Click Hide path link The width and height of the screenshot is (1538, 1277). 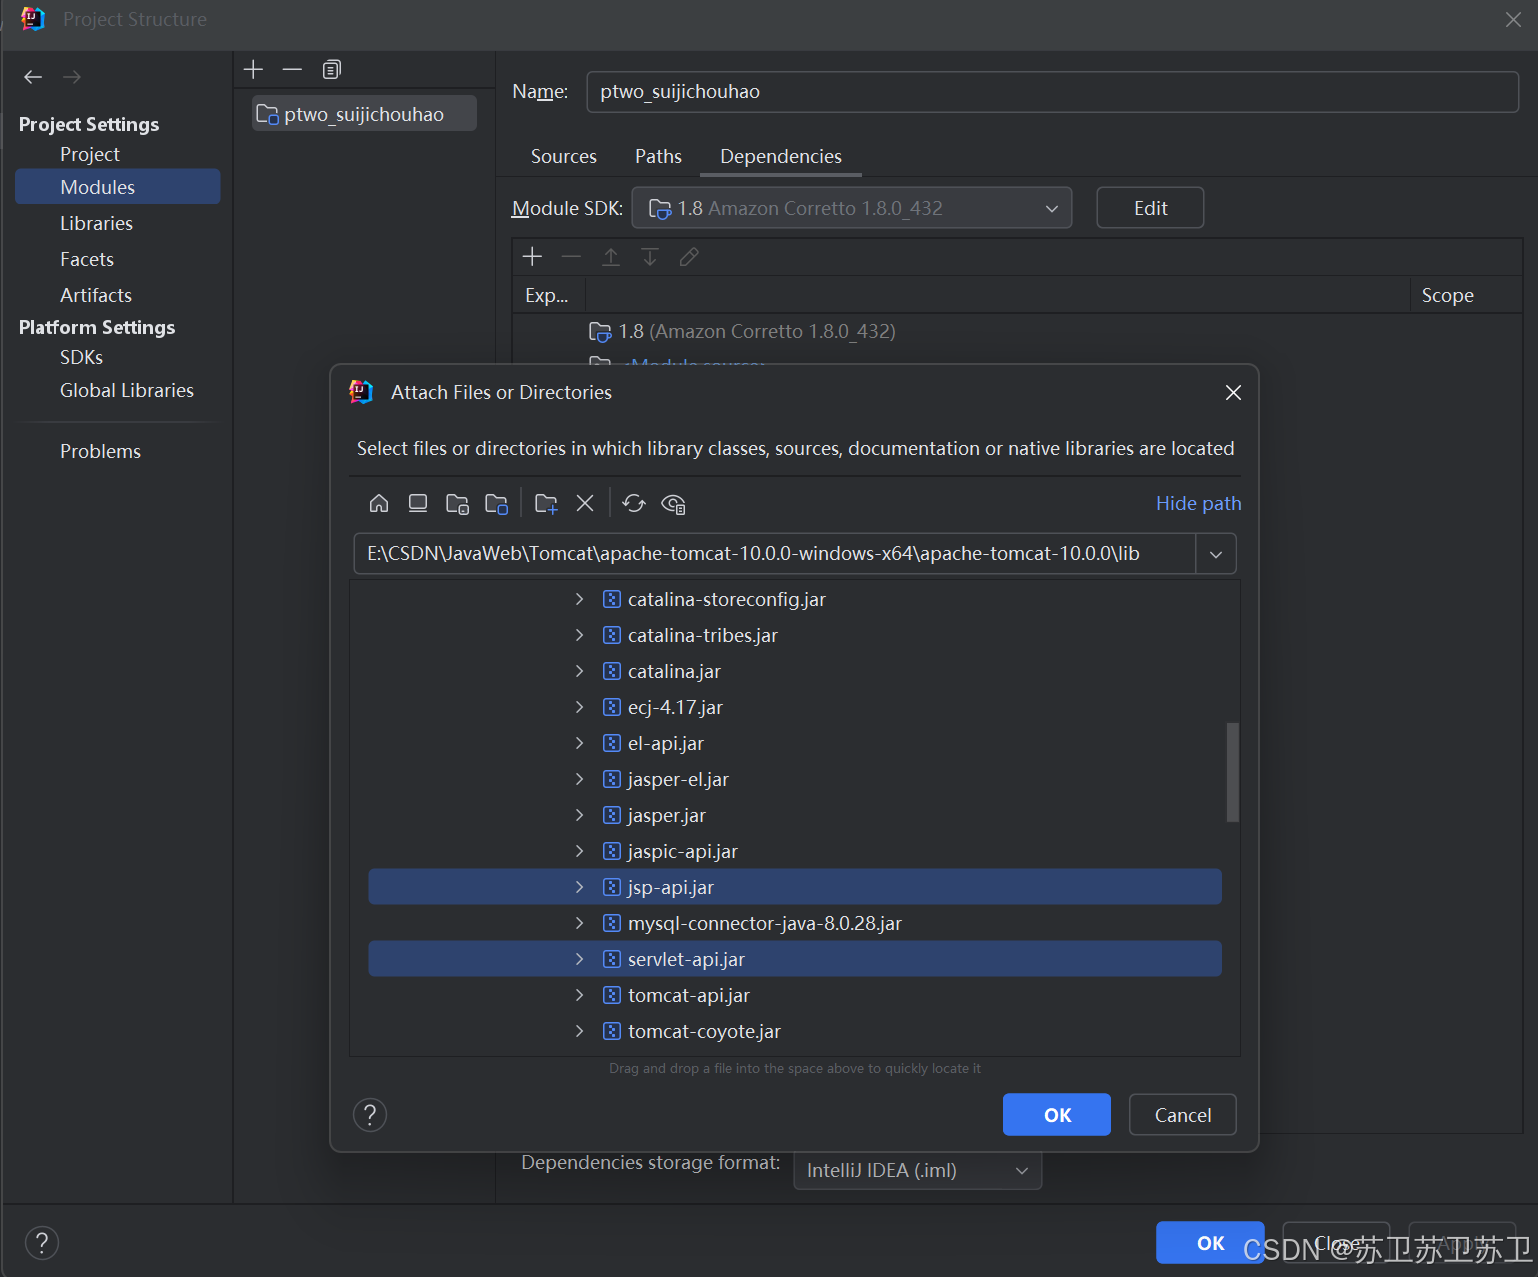[x=1199, y=503]
